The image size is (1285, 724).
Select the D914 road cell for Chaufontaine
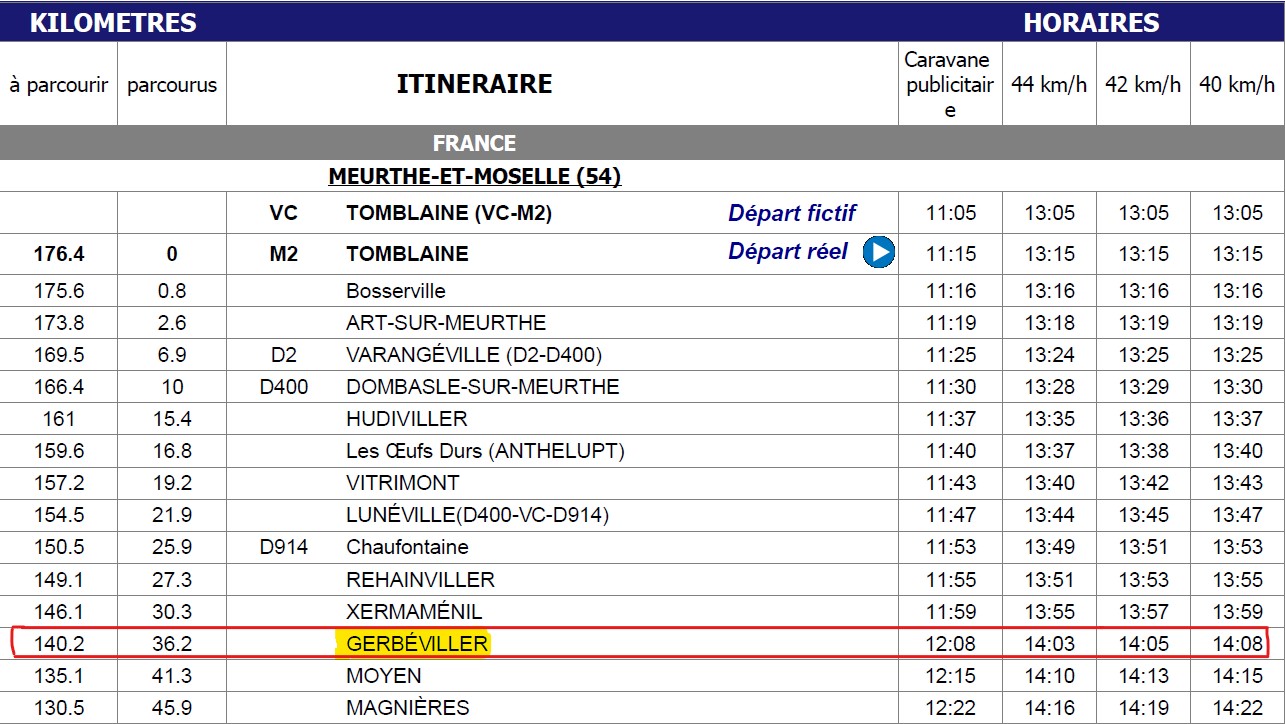click(283, 547)
